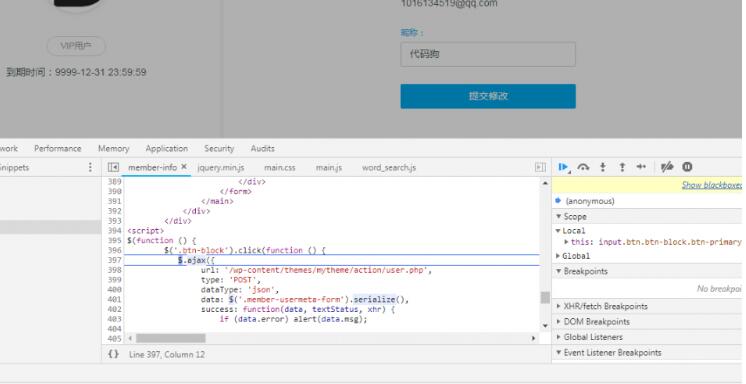The width and height of the screenshot is (746, 384).
Task: Click the "dataType: 'json'" code line
Action: [x=240, y=290]
